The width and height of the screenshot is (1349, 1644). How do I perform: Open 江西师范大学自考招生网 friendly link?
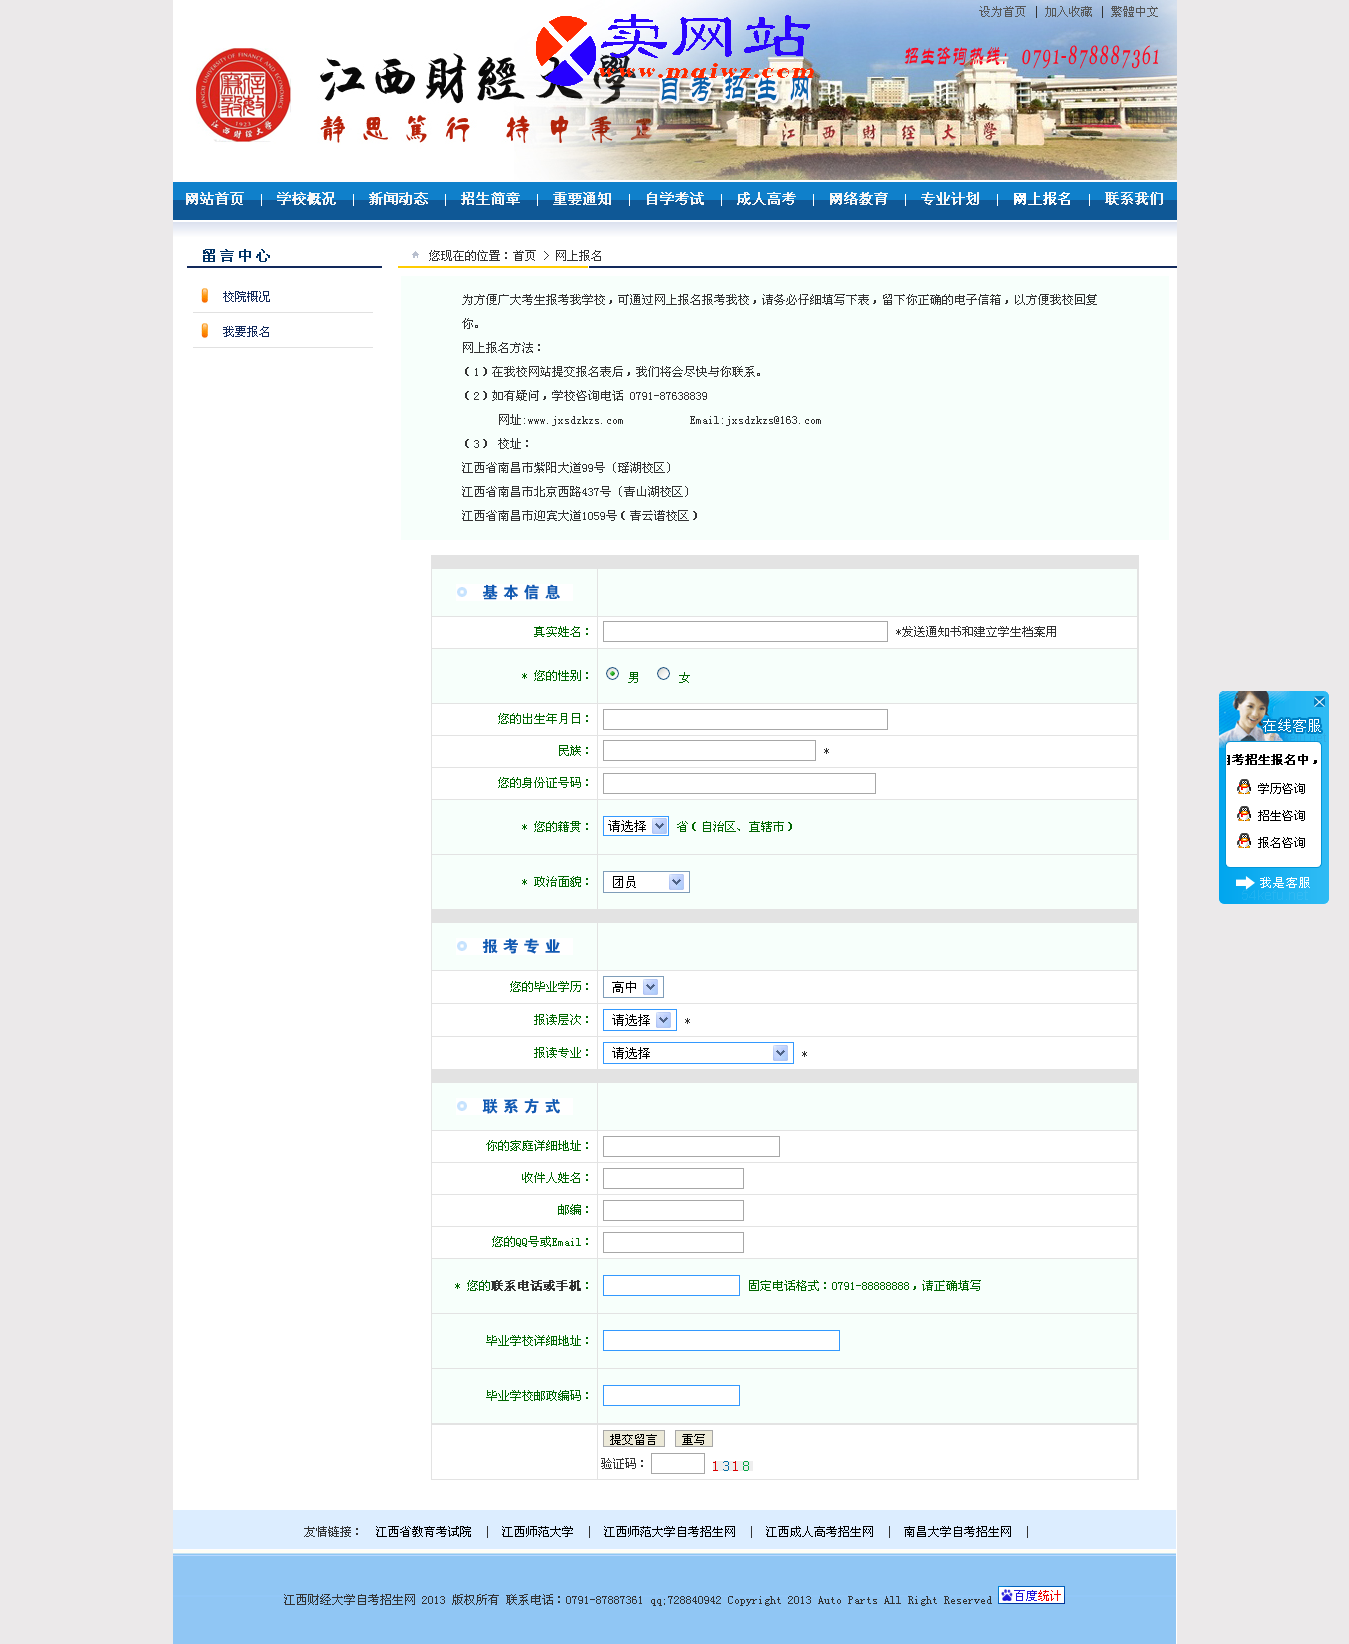point(669,1532)
